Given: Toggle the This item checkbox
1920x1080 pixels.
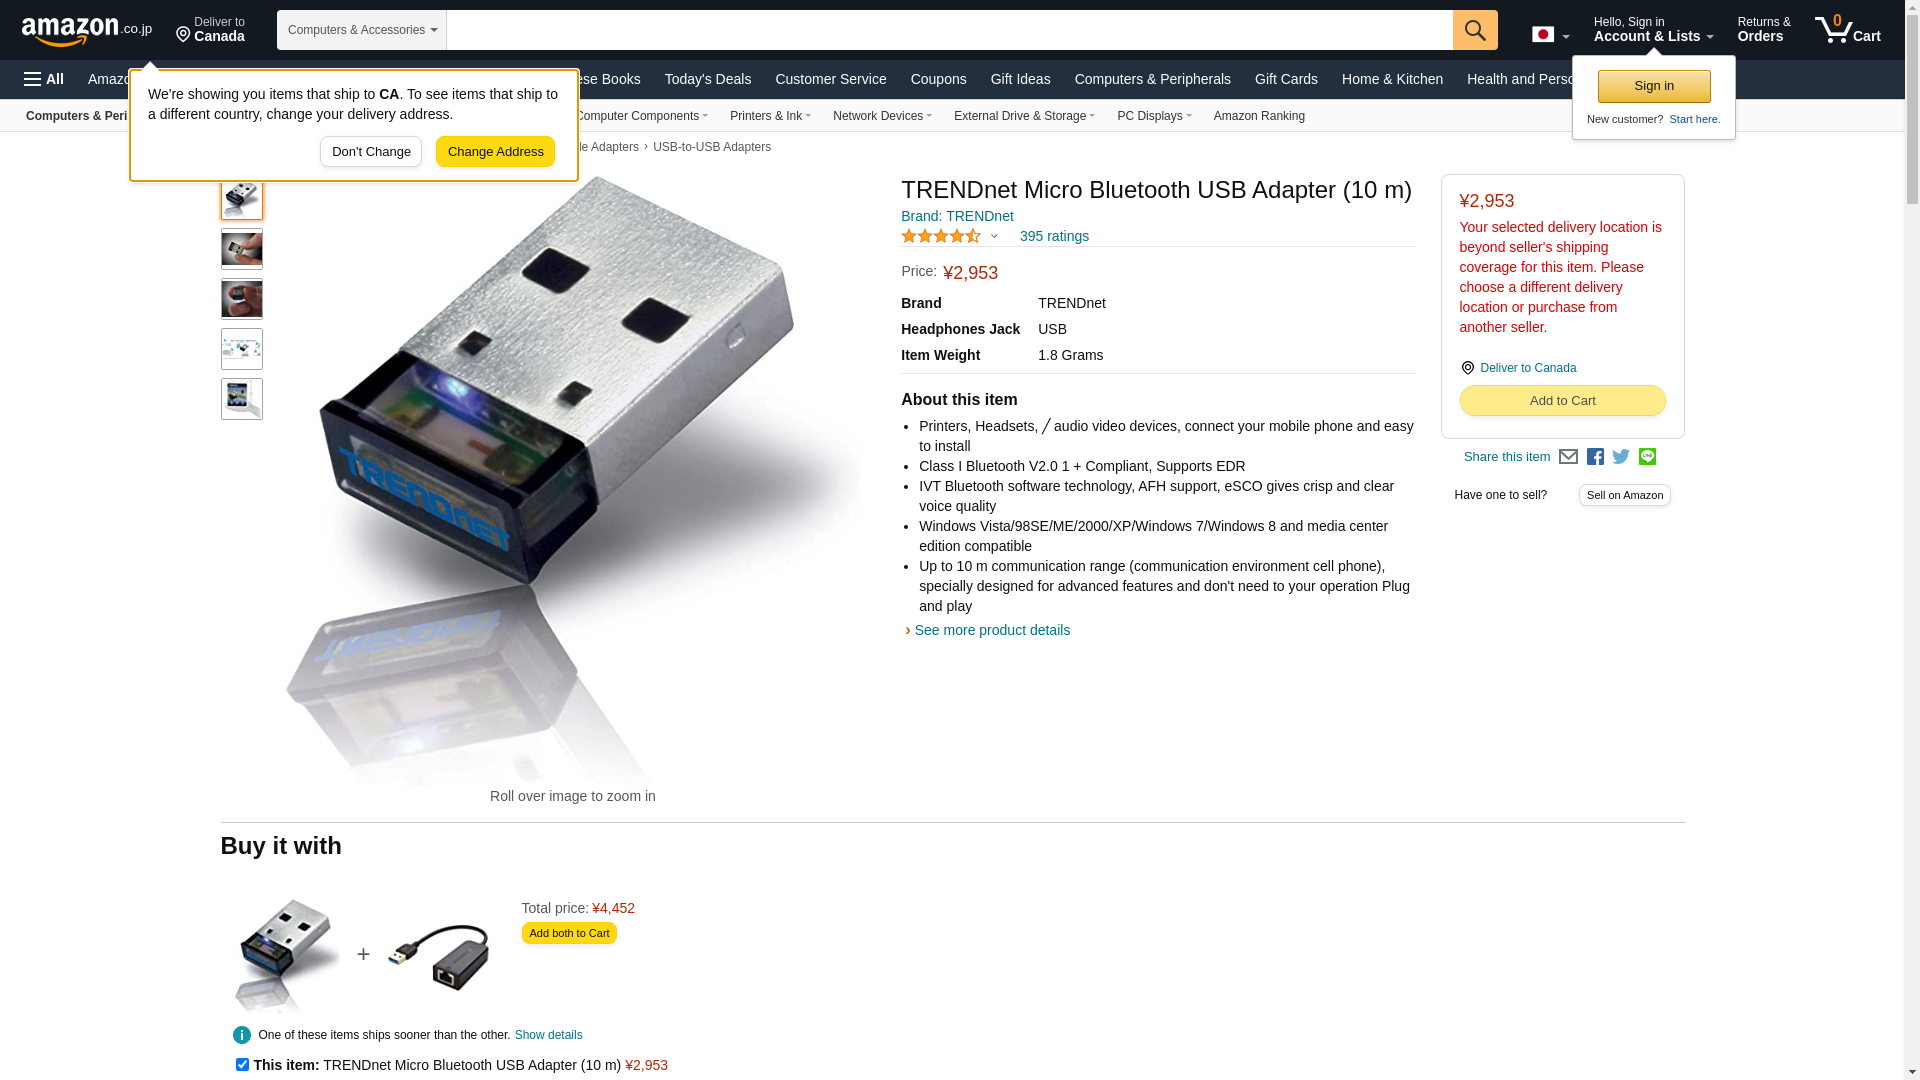Looking at the screenshot, I should coord(242,1065).
